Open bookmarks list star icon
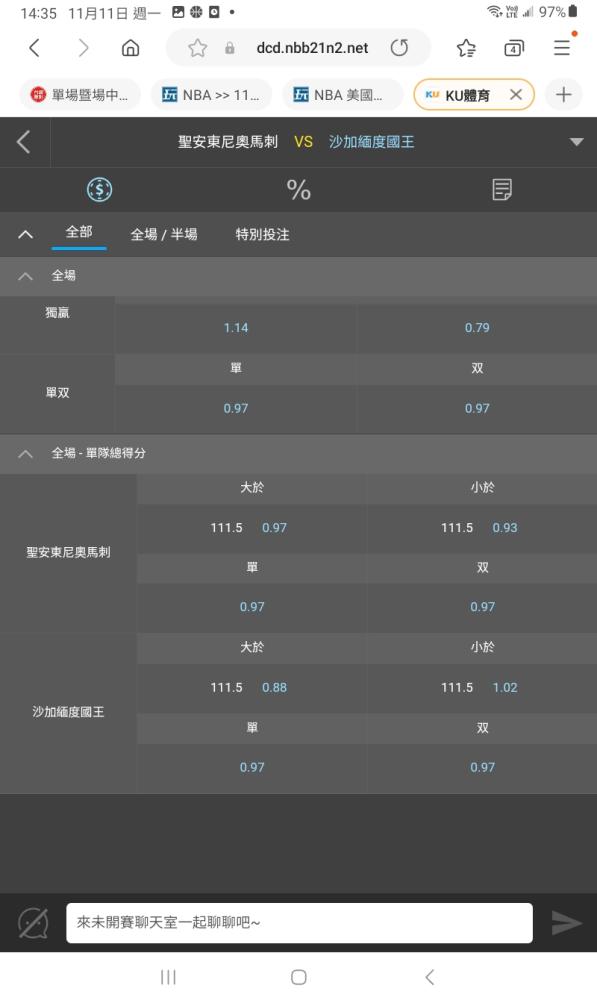Image resolution: width=597 pixels, height=1000 pixels. (466, 48)
